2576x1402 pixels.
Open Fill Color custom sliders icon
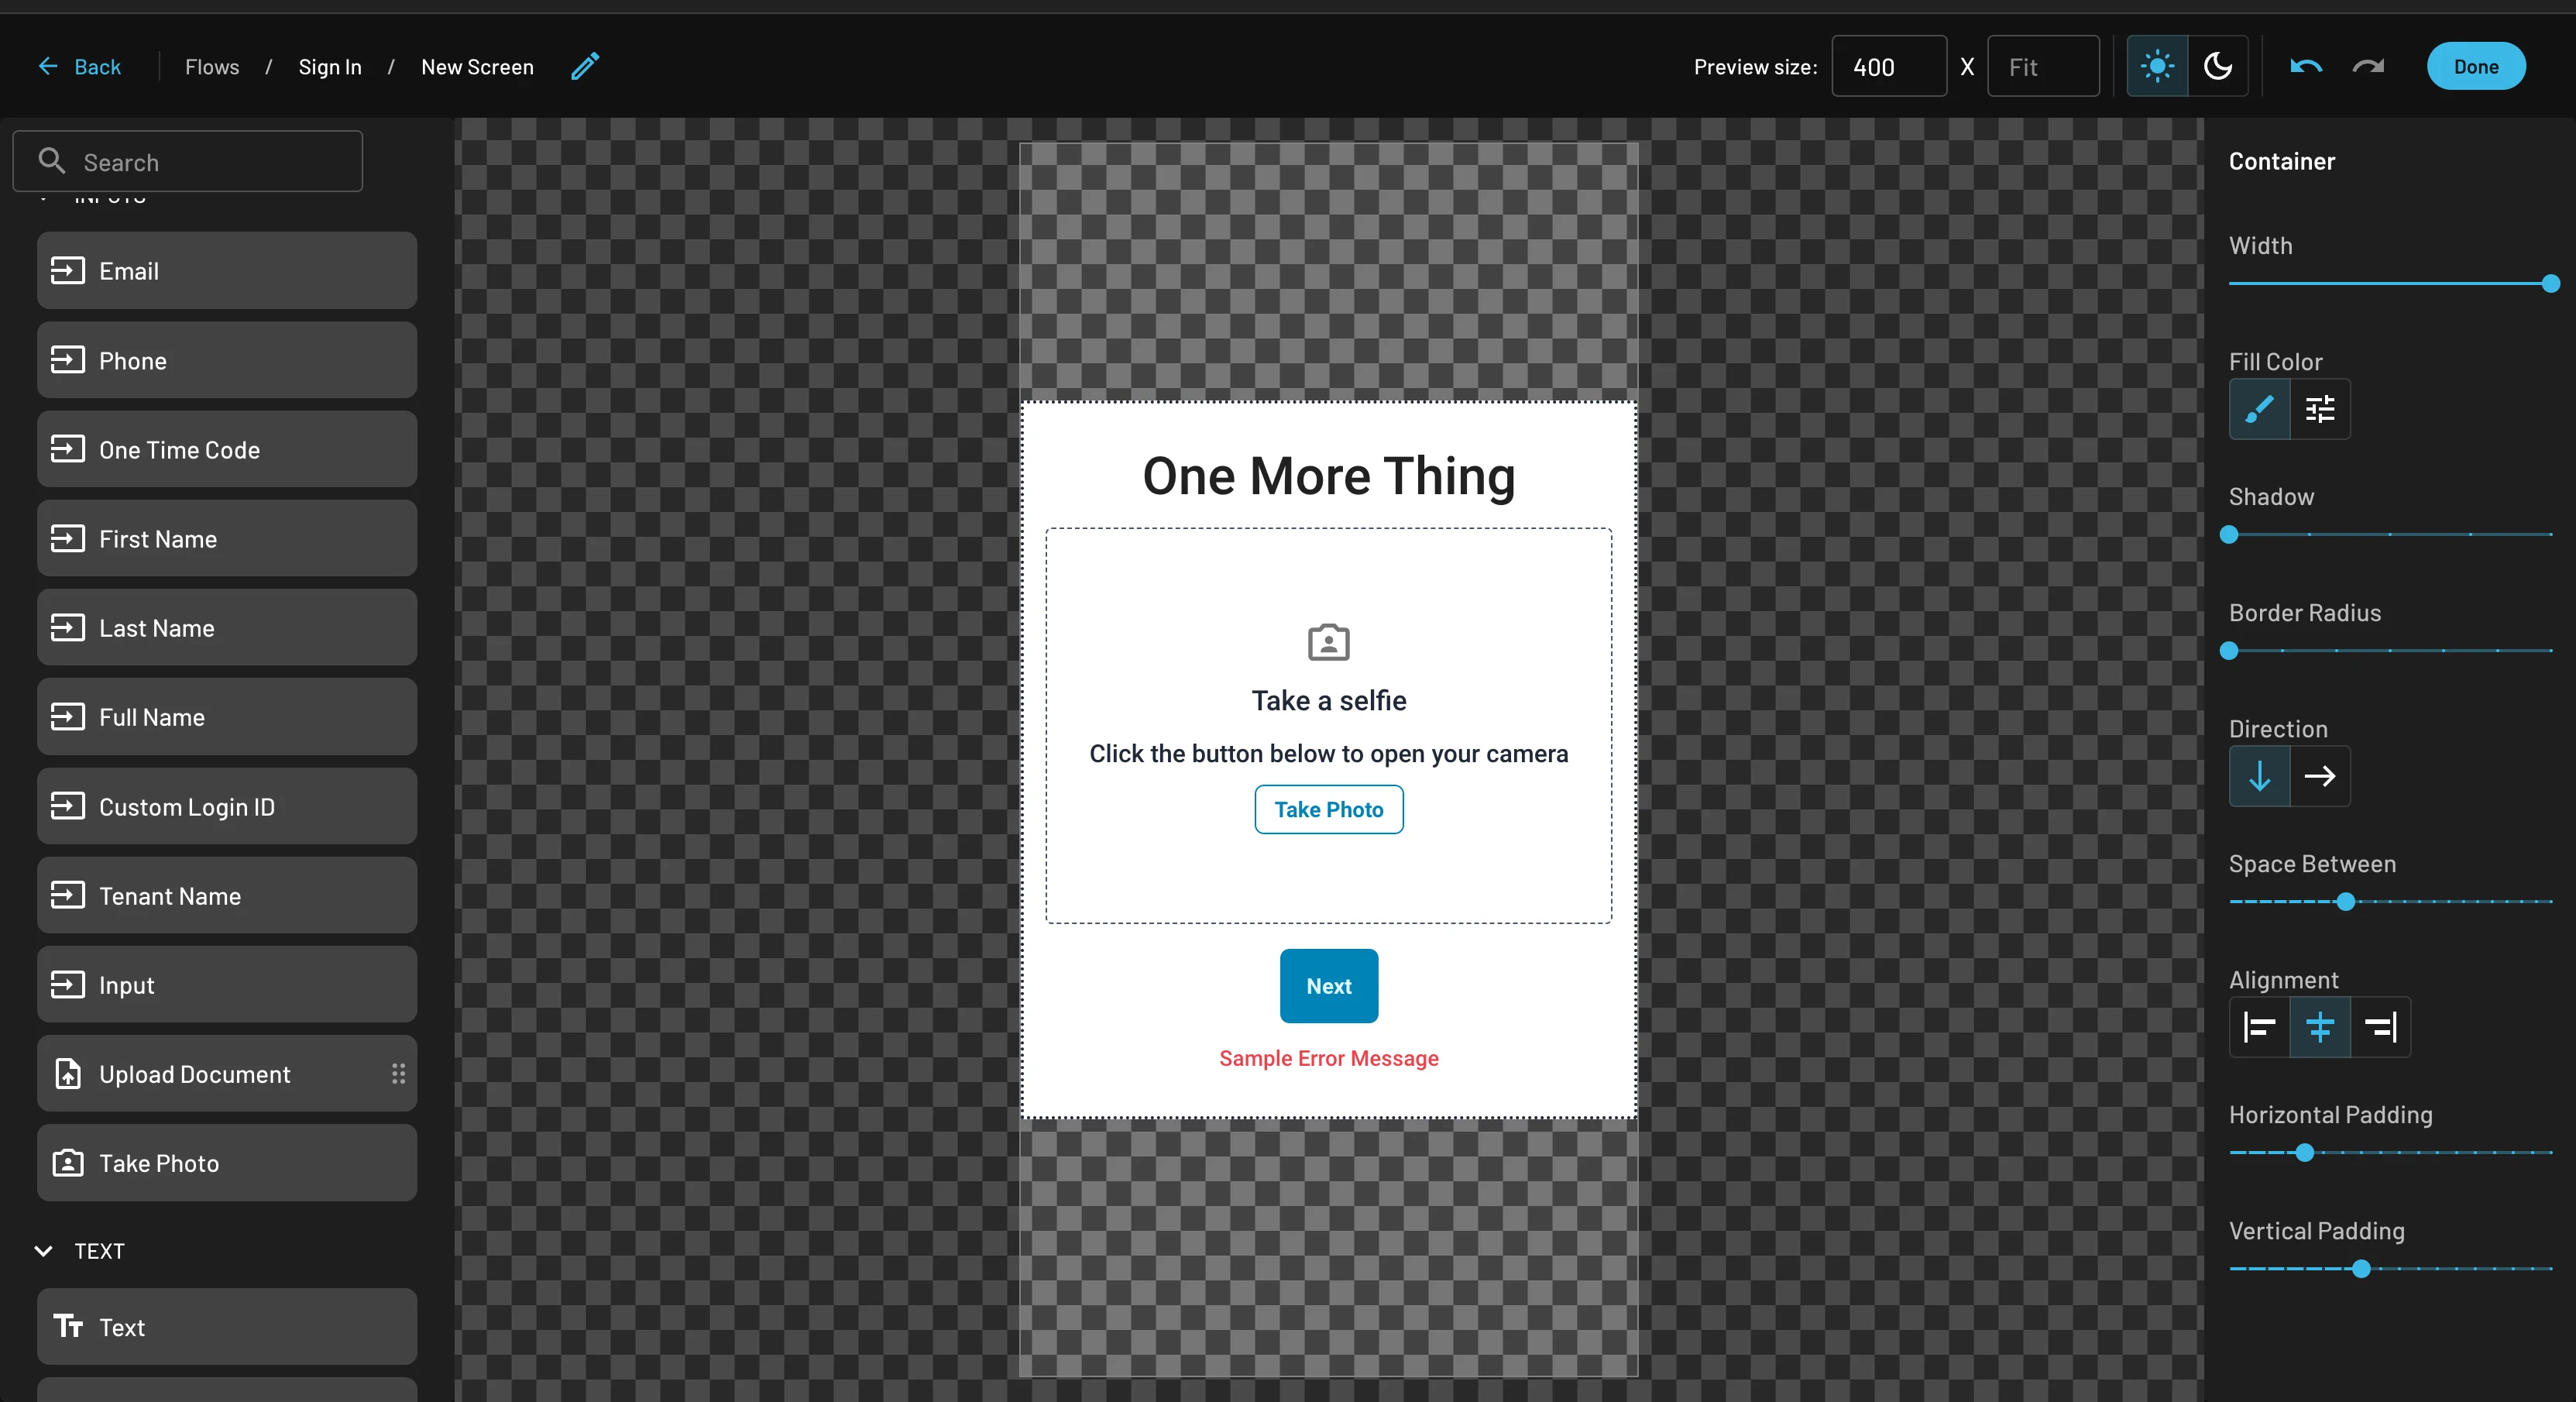tap(2320, 409)
